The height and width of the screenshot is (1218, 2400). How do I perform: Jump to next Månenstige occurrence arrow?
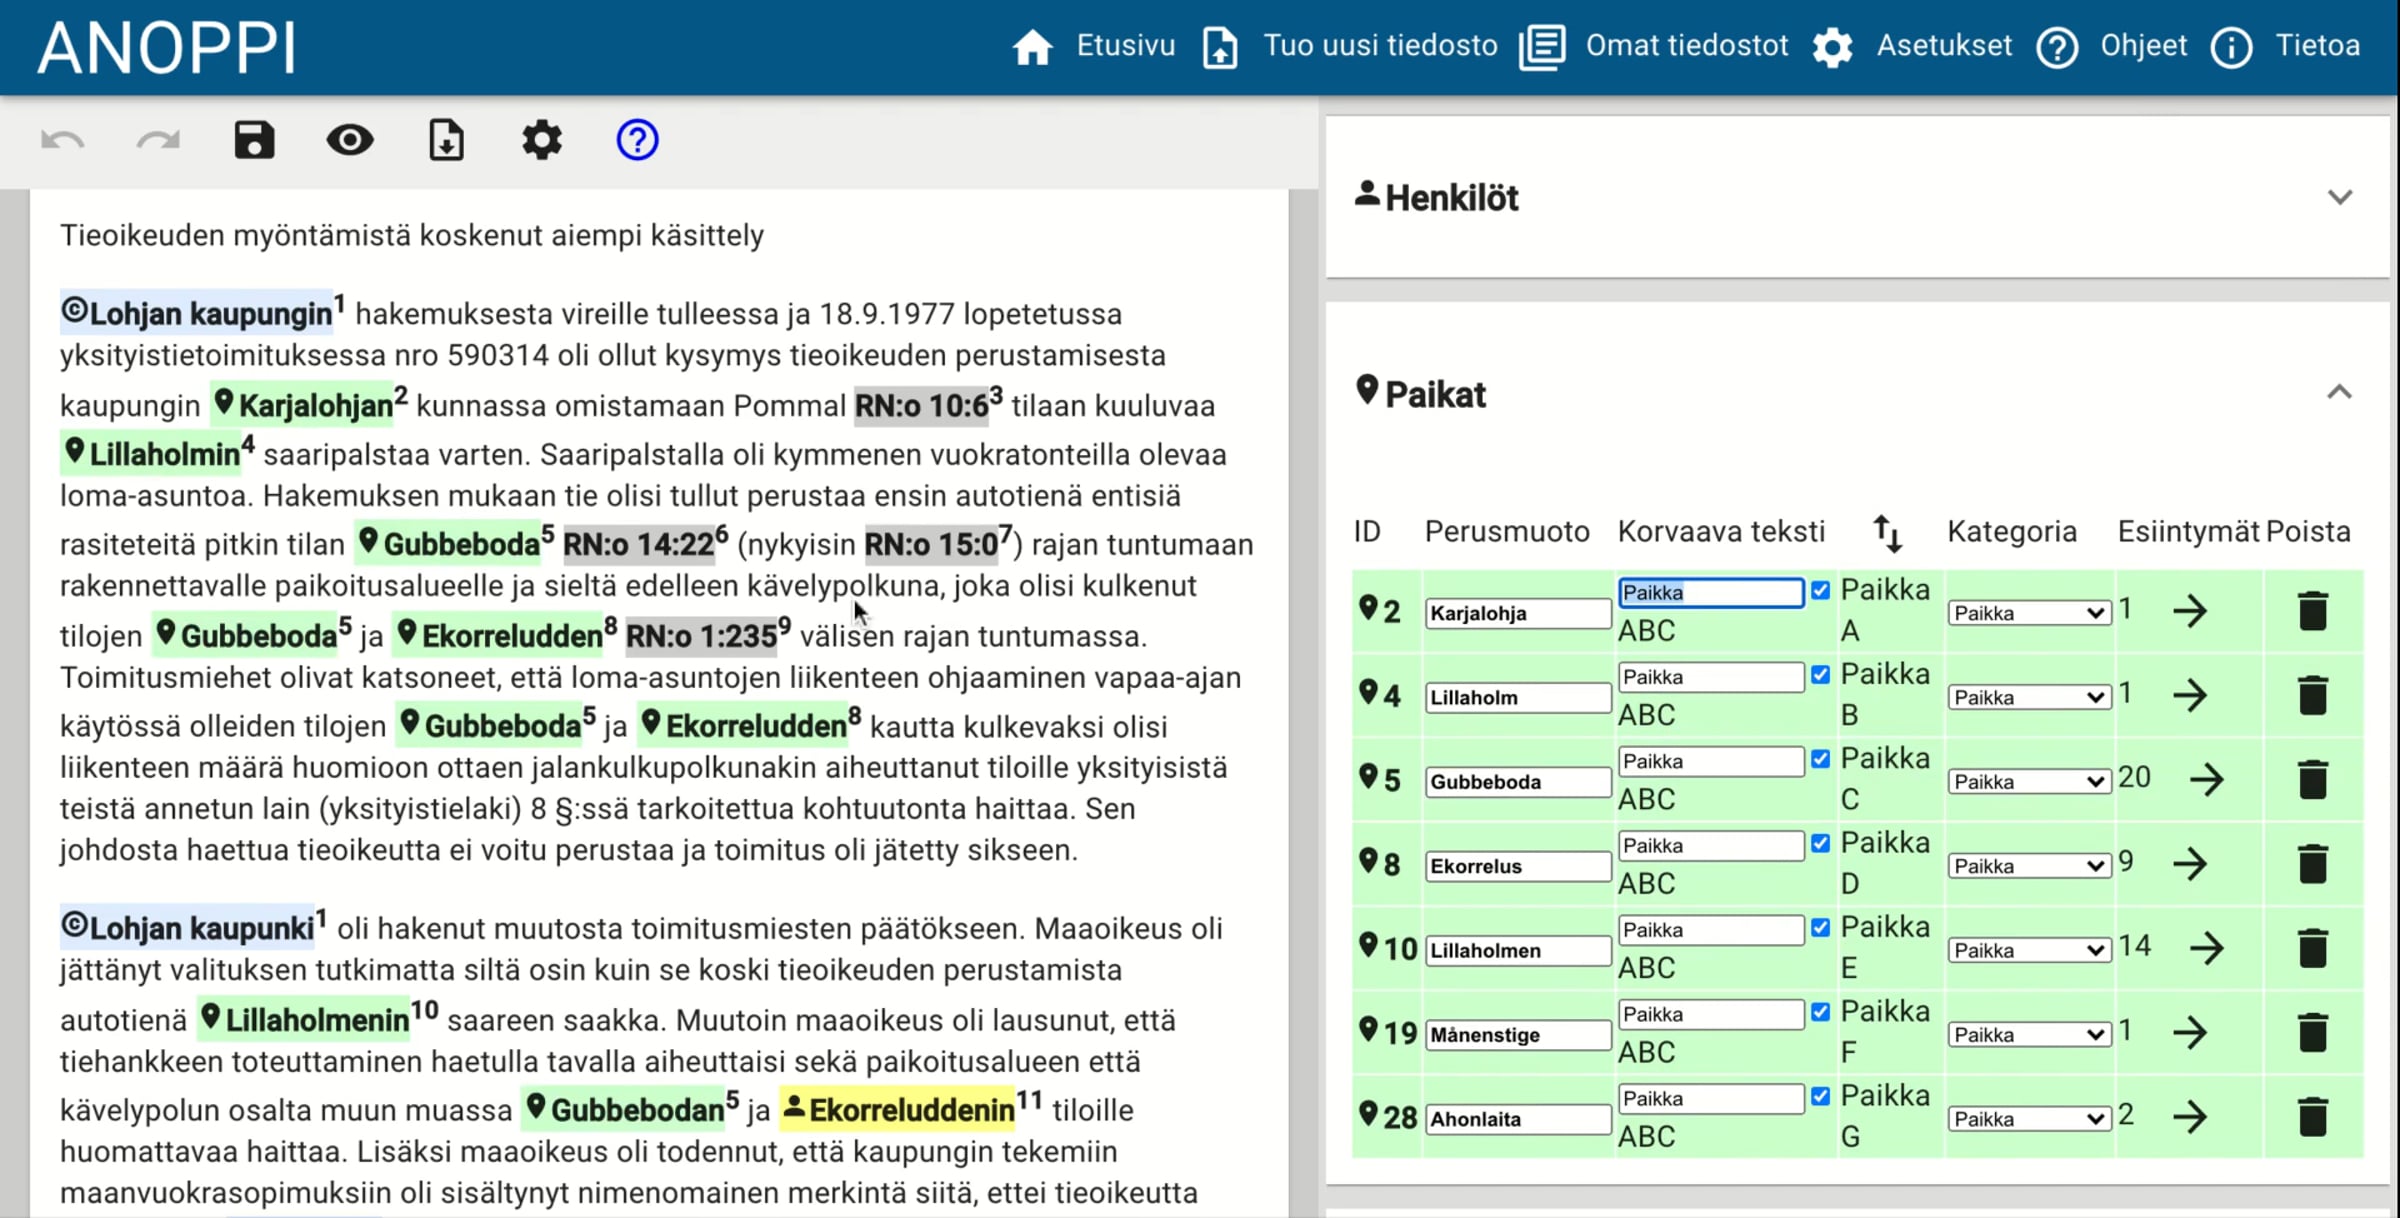coord(2190,1031)
